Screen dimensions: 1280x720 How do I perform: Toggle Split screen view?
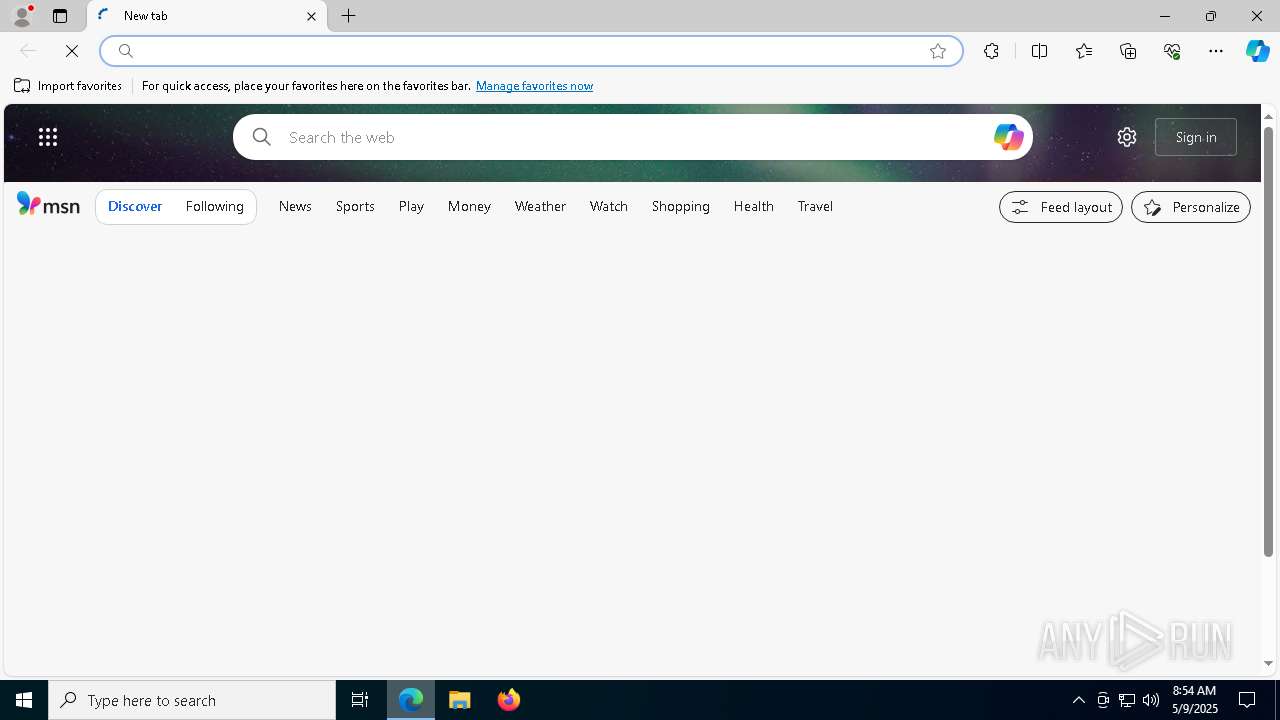point(1040,51)
